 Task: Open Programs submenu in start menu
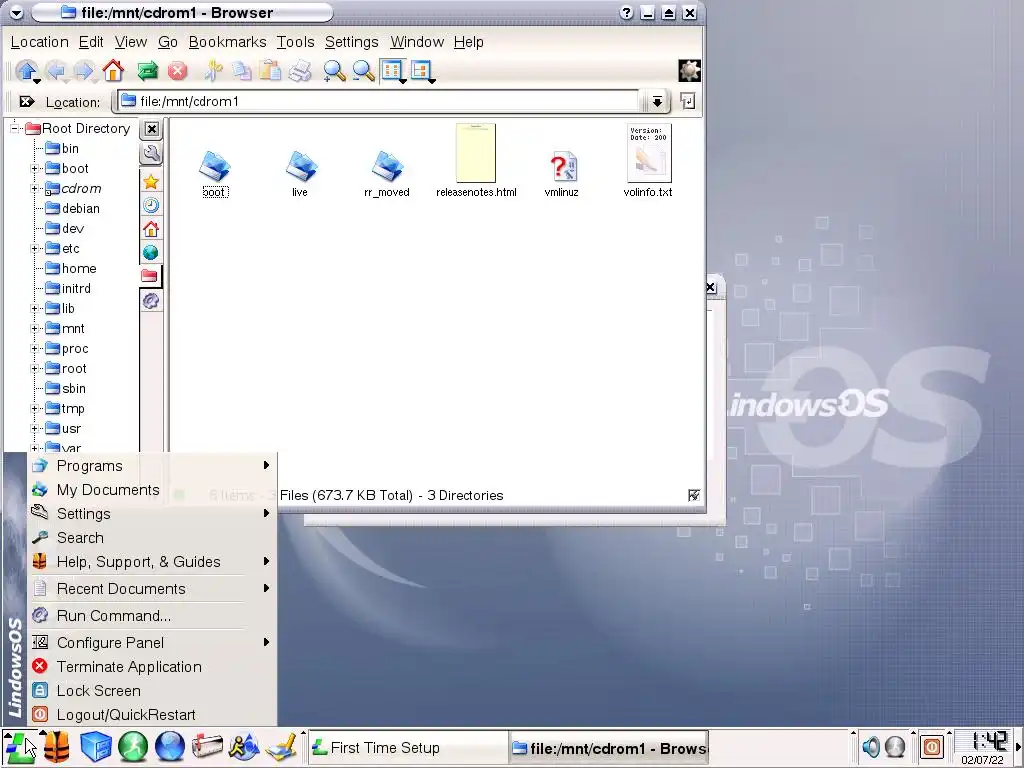pyautogui.click(x=152, y=466)
